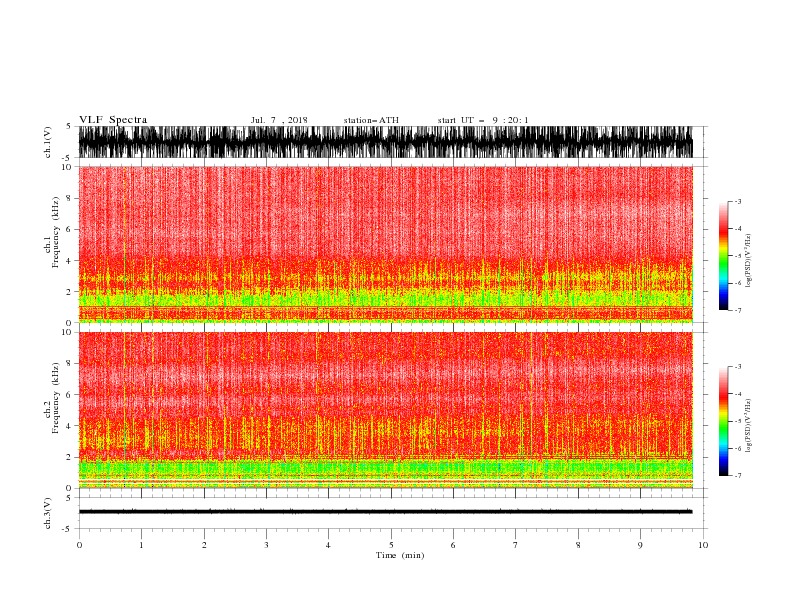Viewport: 792px width, 612px height.
Task: Click time axis tick label '0'
Action: pyautogui.click(x=79, y=545)
